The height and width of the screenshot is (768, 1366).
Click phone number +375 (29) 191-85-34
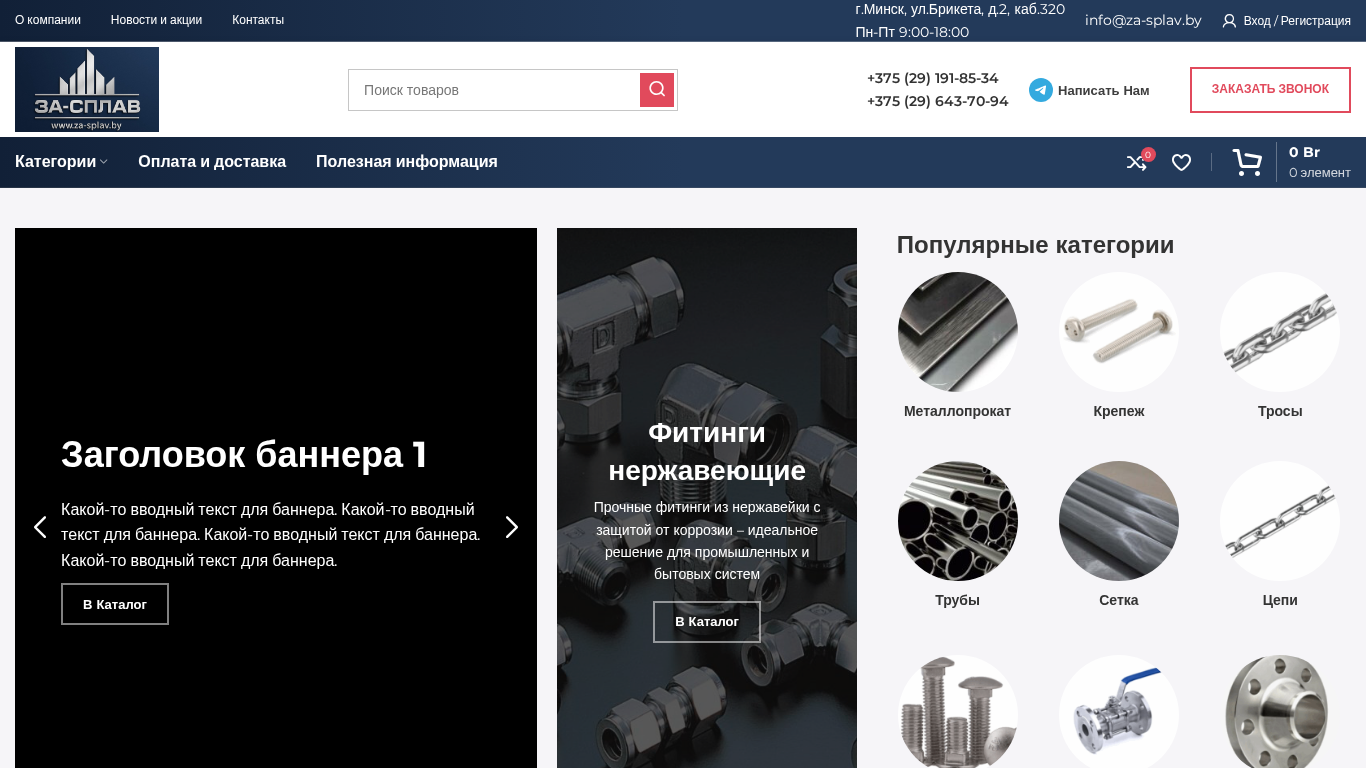pyautogui.click(x=932, y=78)
